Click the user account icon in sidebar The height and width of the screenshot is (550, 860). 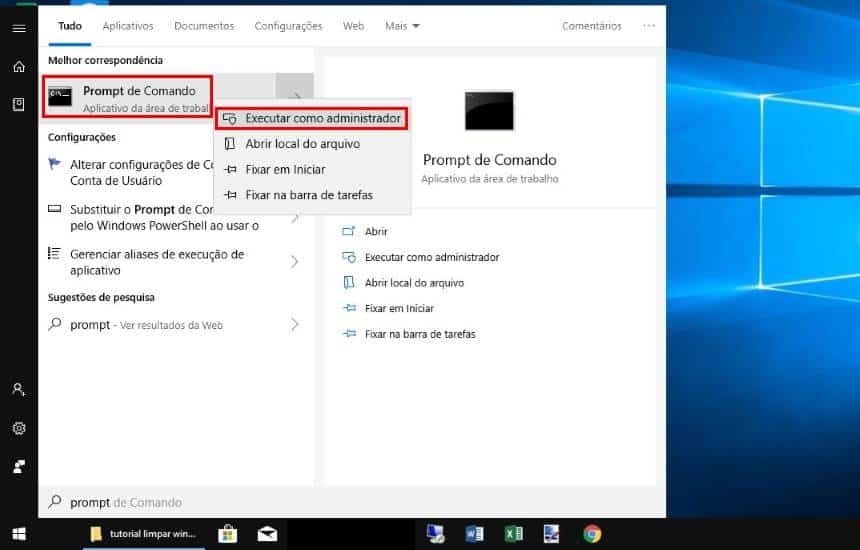pos(19,390)
